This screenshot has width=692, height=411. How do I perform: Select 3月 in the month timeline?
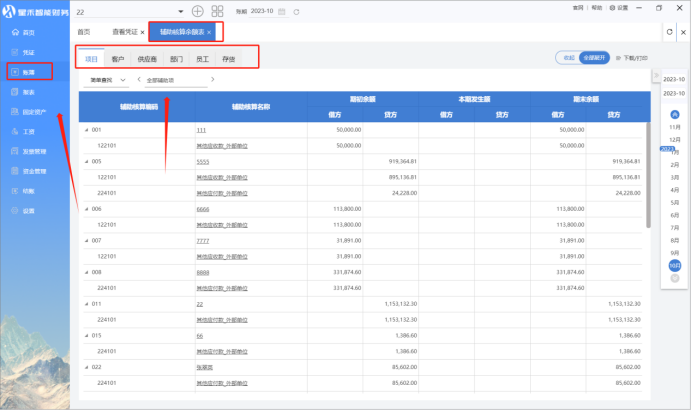(674, 176)
